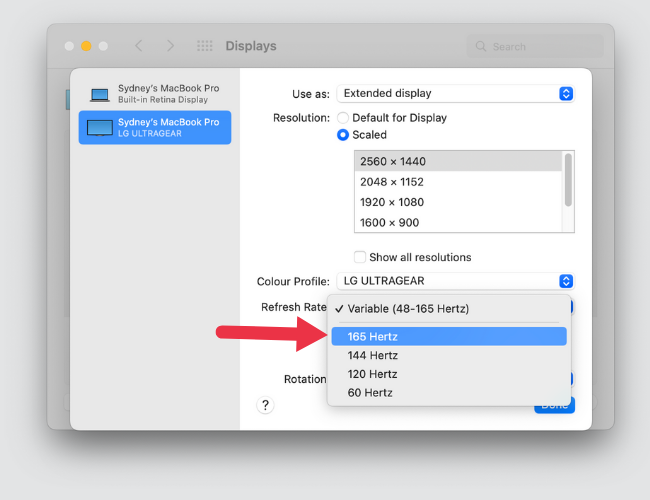Go forward with the right chevron

point(170,46)
